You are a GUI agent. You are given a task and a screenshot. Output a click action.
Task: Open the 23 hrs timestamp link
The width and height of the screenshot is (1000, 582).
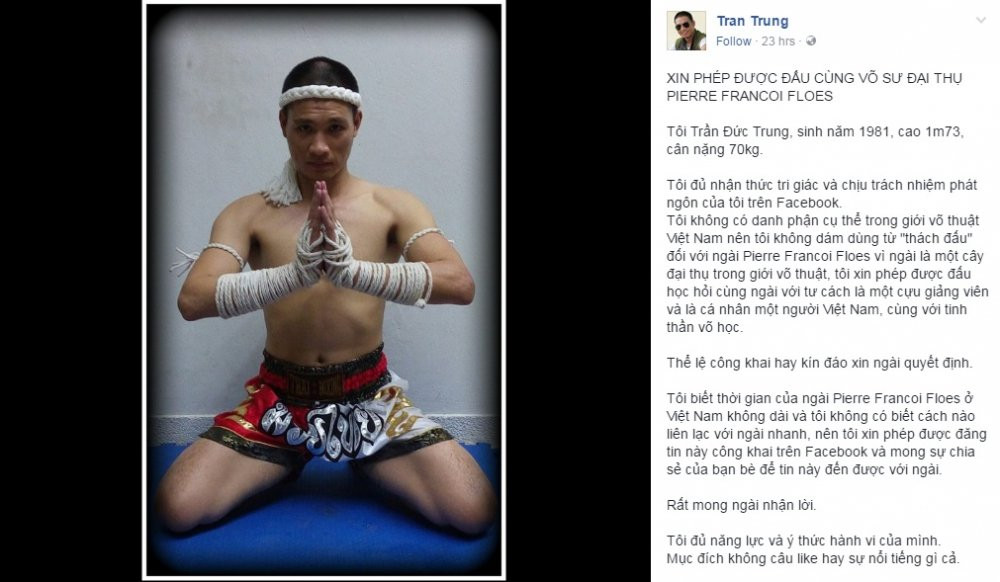coord(778,41)
